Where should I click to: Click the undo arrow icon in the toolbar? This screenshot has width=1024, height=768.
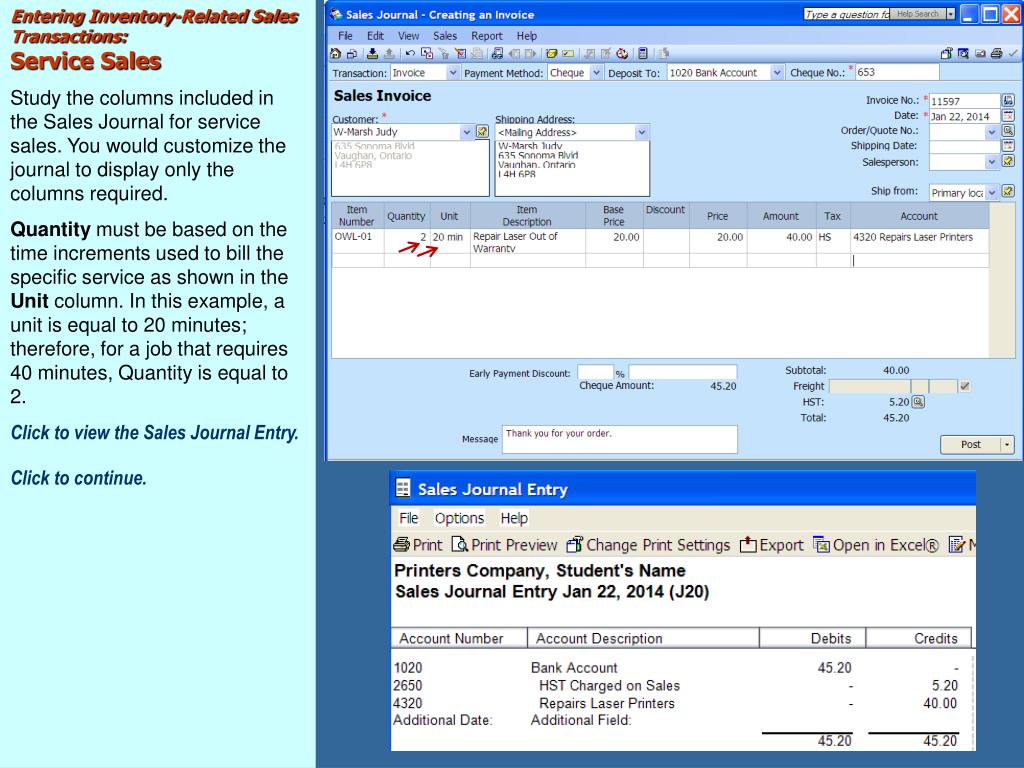[410, 54]
